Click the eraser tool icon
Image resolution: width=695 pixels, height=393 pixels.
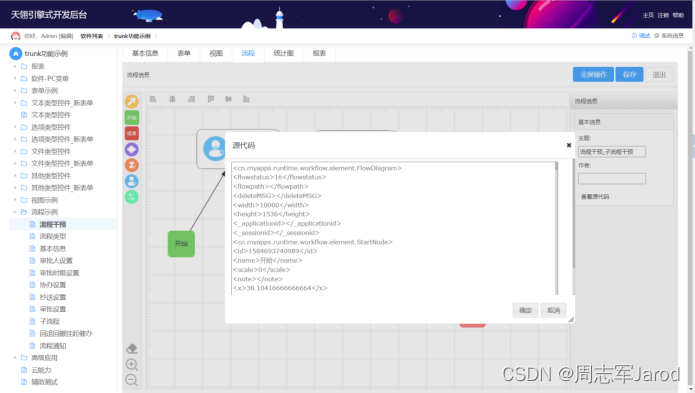[x=132, y=349]
